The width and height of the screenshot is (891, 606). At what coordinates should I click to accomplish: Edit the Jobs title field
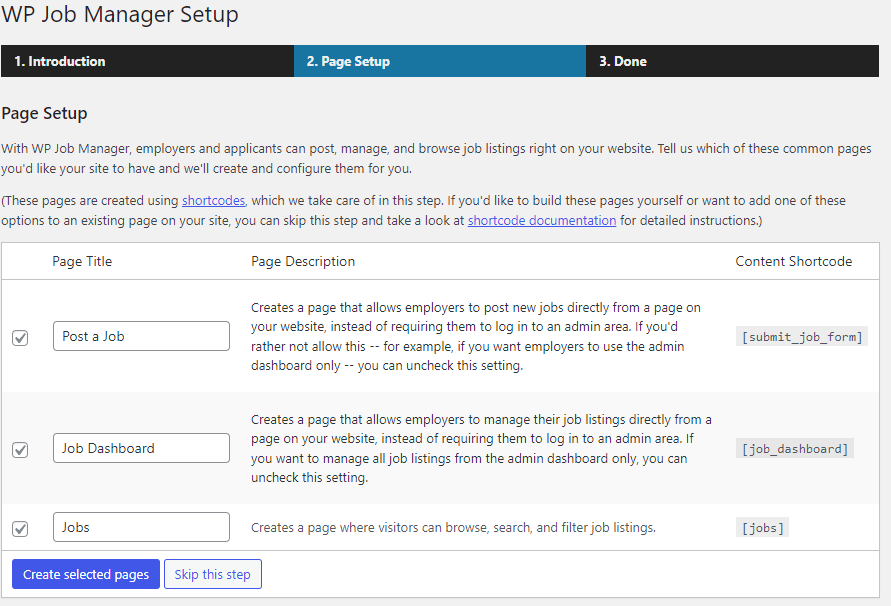tap(141, 527)
